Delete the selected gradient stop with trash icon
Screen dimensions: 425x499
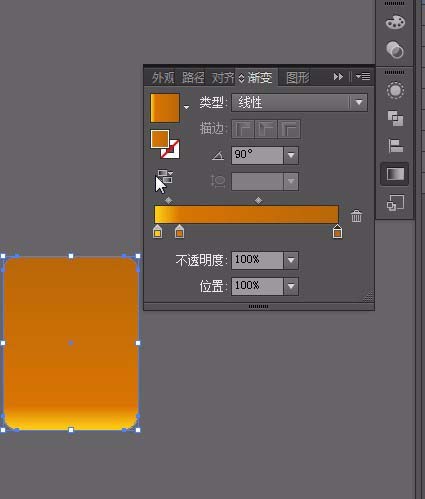(356, 216)
